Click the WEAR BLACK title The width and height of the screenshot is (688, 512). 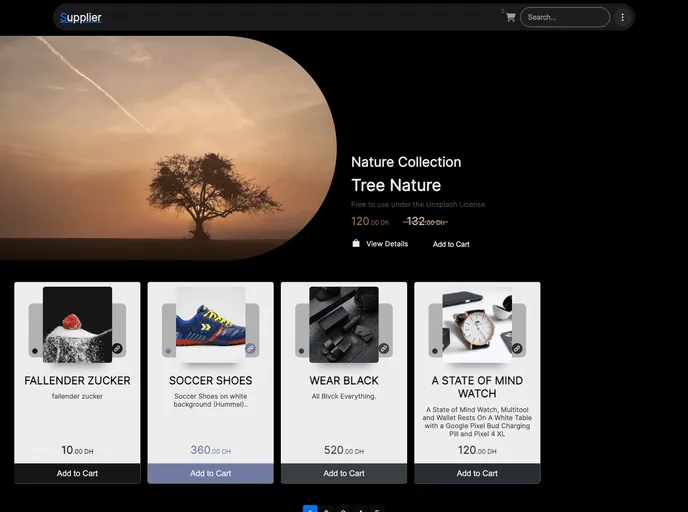pyautogui.click(x=344, y=380)
